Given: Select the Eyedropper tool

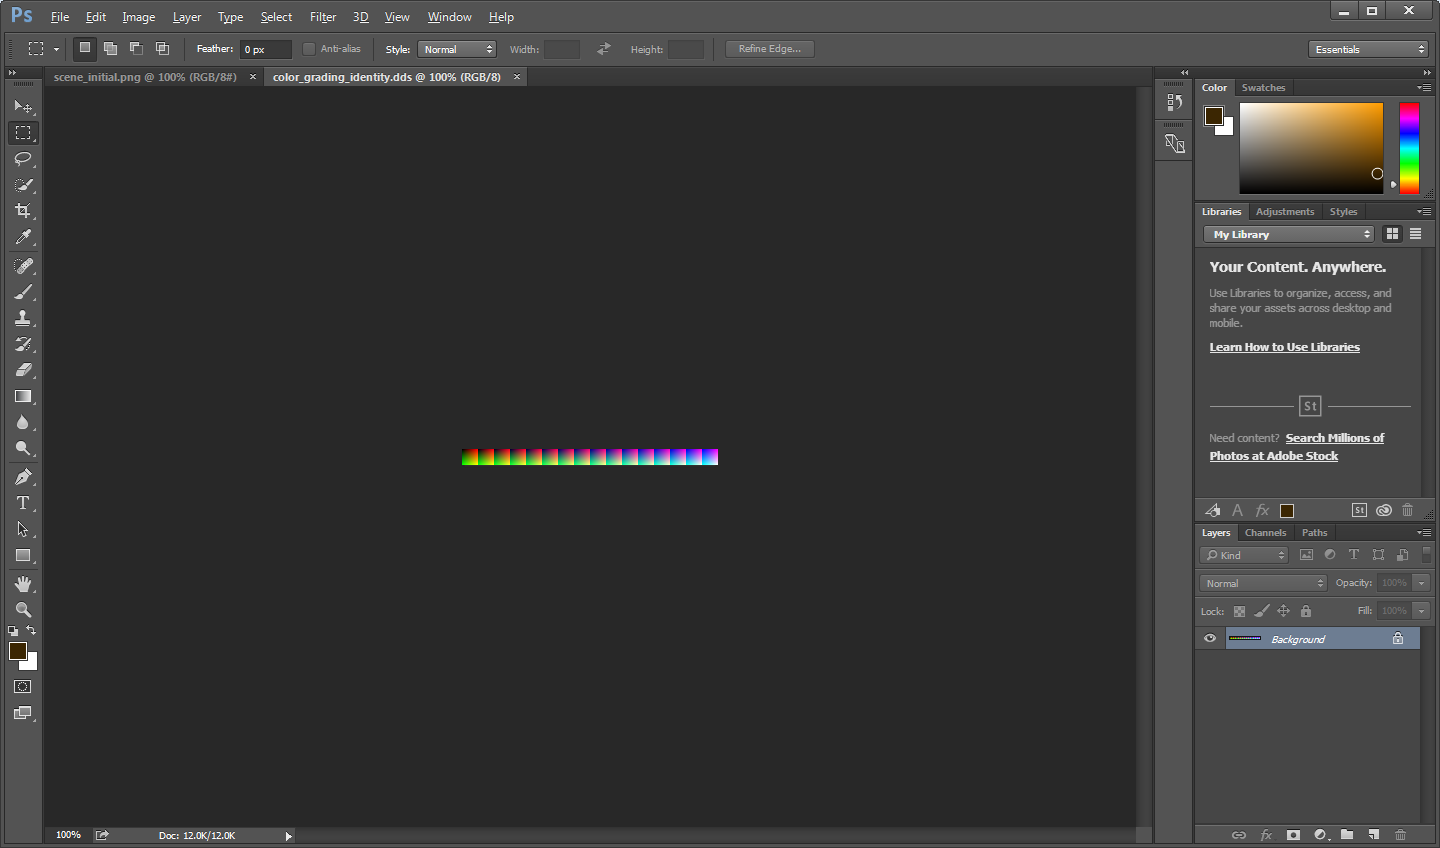Looking at the screenshot, I should [x=24, y=237].
